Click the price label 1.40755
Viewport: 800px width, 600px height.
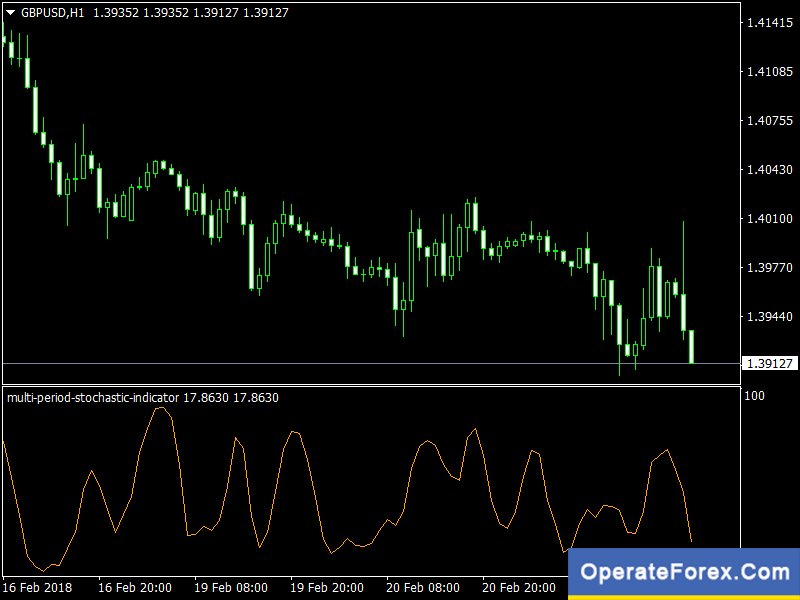(x=769, y=121)
